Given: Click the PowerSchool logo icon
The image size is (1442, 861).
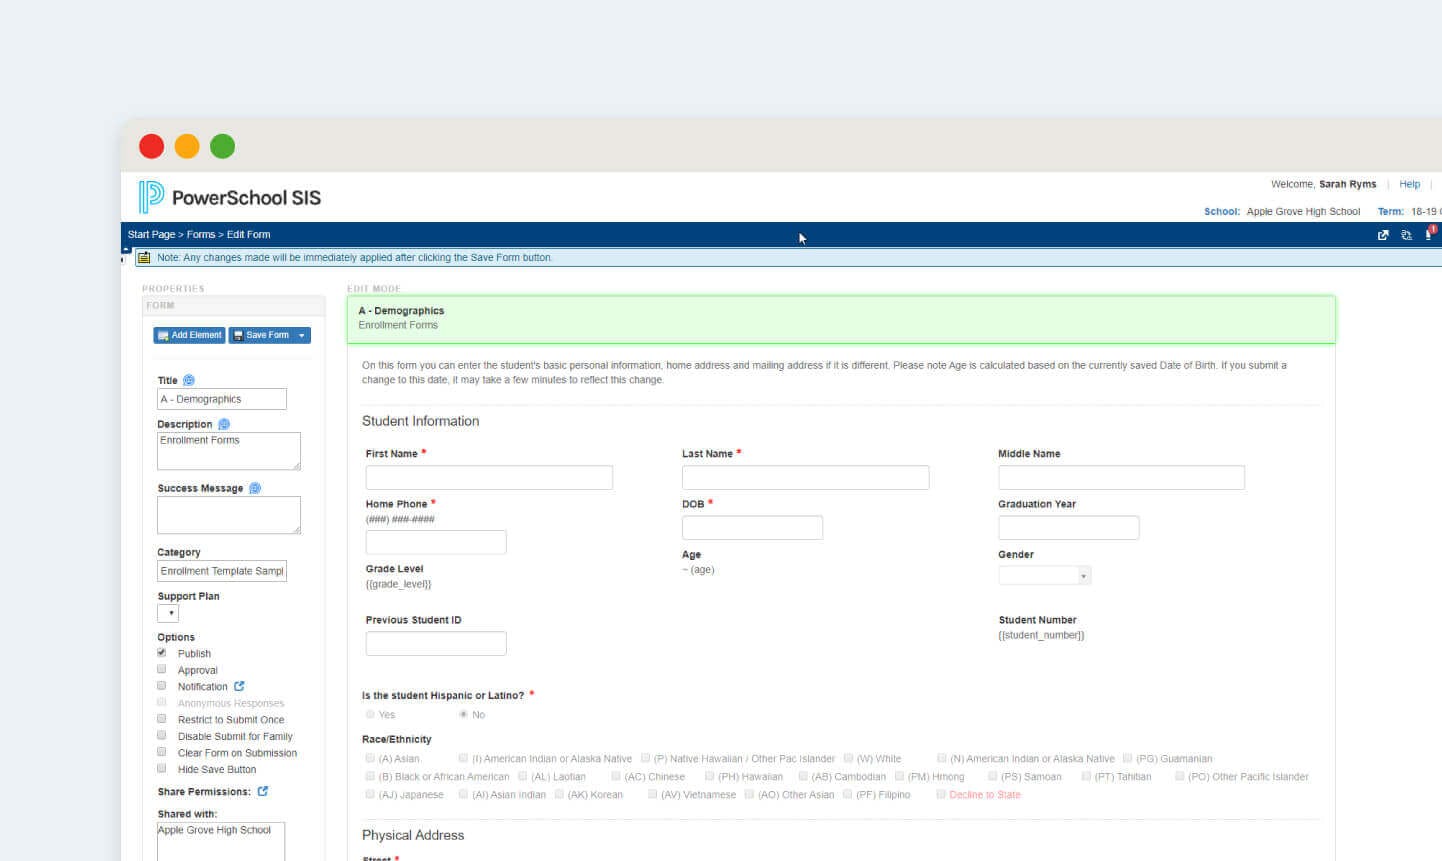Looking at the screenshot, I should 151,197.
